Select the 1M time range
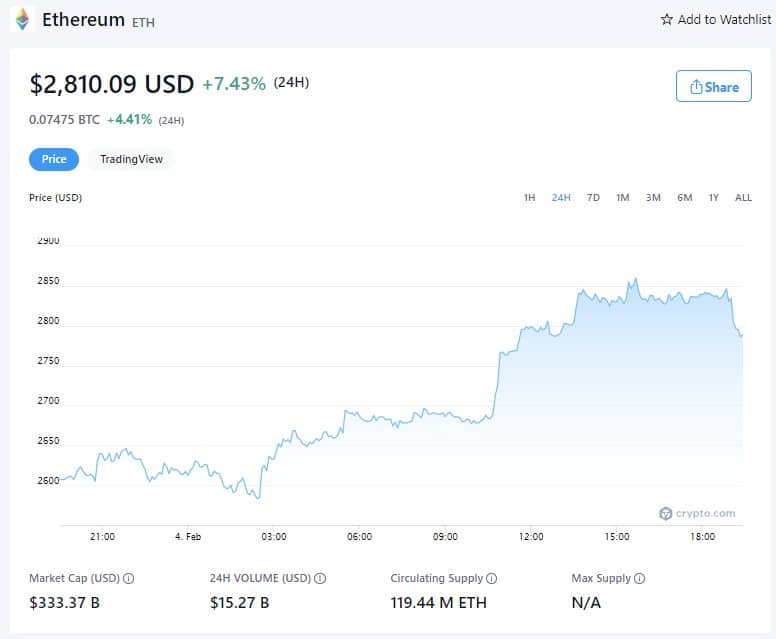This screenshot has width=776, height=639. (x=623, y=197)
